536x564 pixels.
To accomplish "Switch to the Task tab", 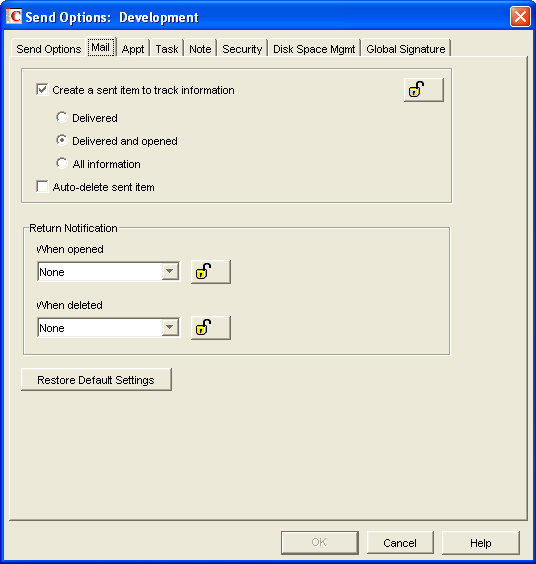I will point(167,49).
